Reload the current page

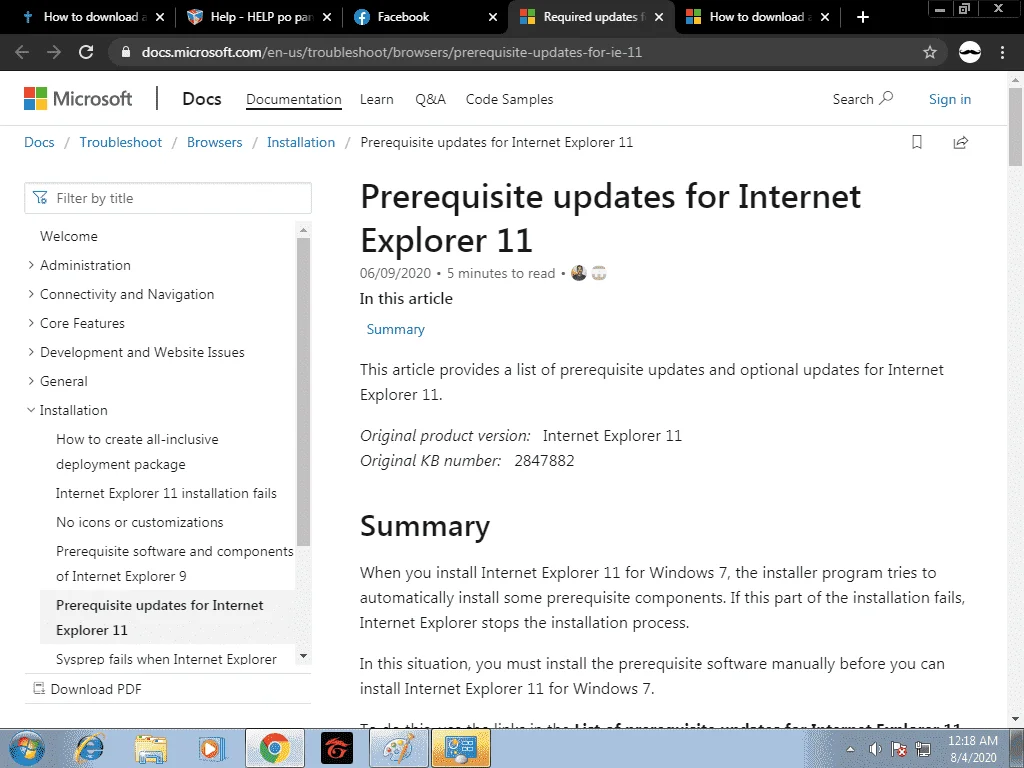(x=86, y=52)
